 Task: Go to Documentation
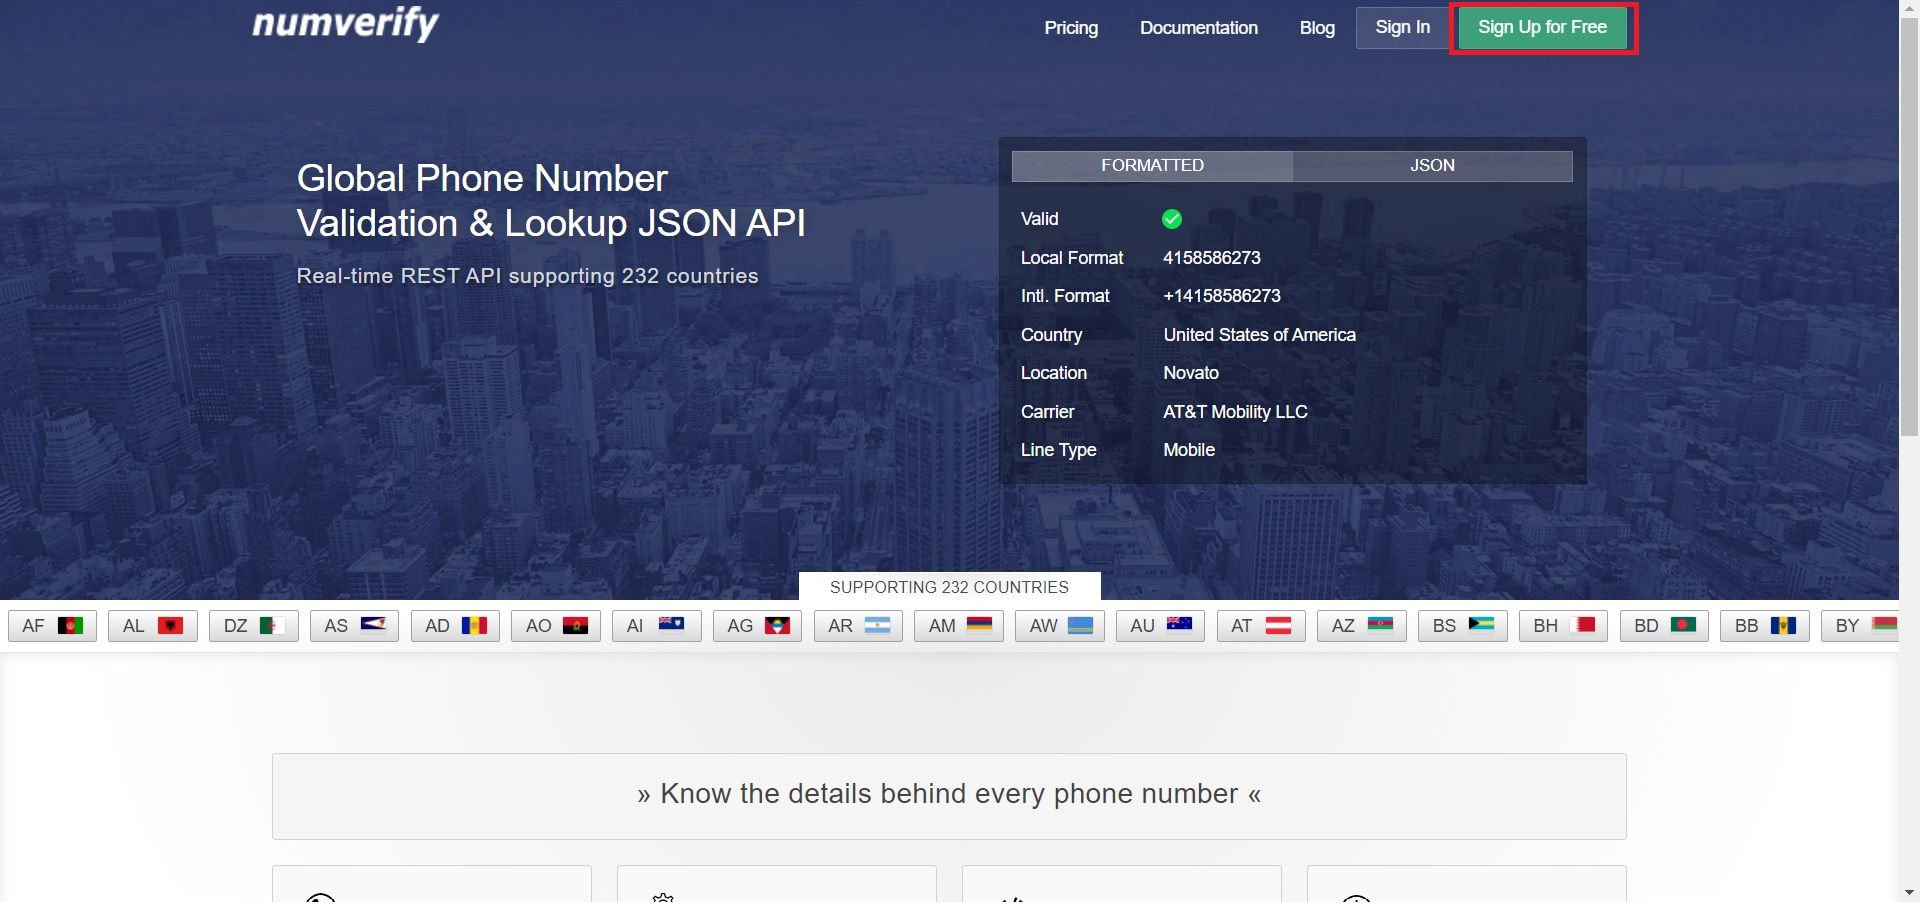1199,28
